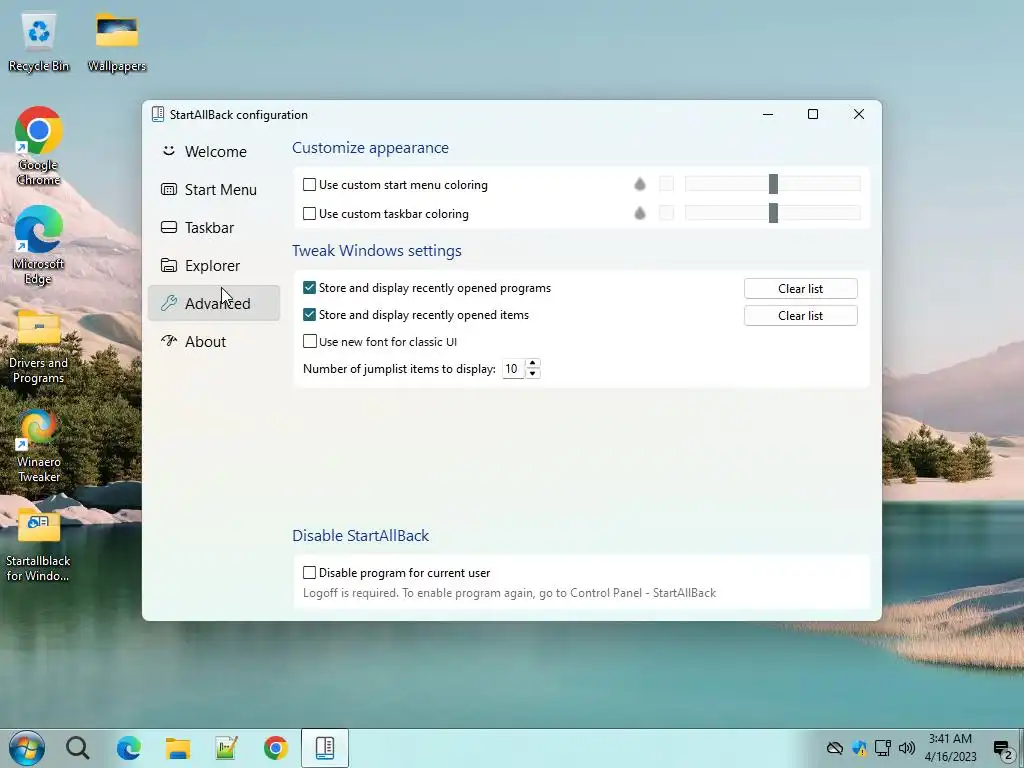Click the jumplist items number field
The height and width of the screenshot is (768, 1024).
pos(513,369)
